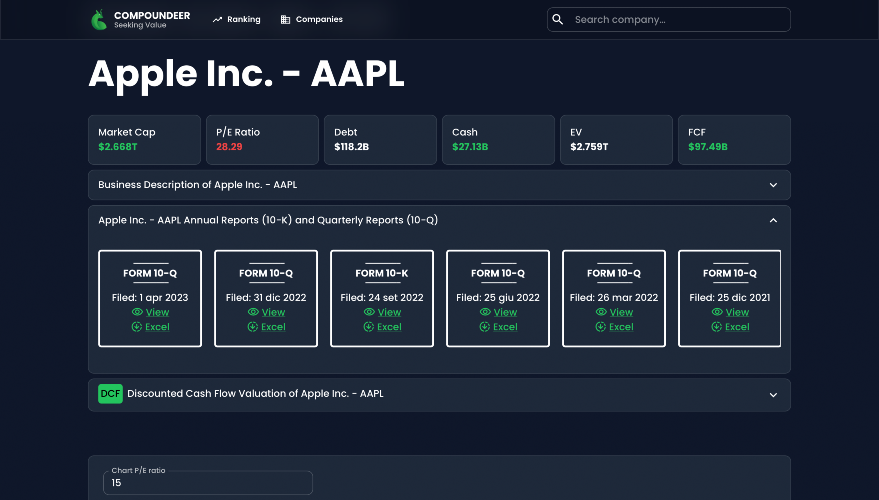Select the Cash $27.13B card
Image resolution: width=879 pixels, height=500 pixels.
point(498,140)
